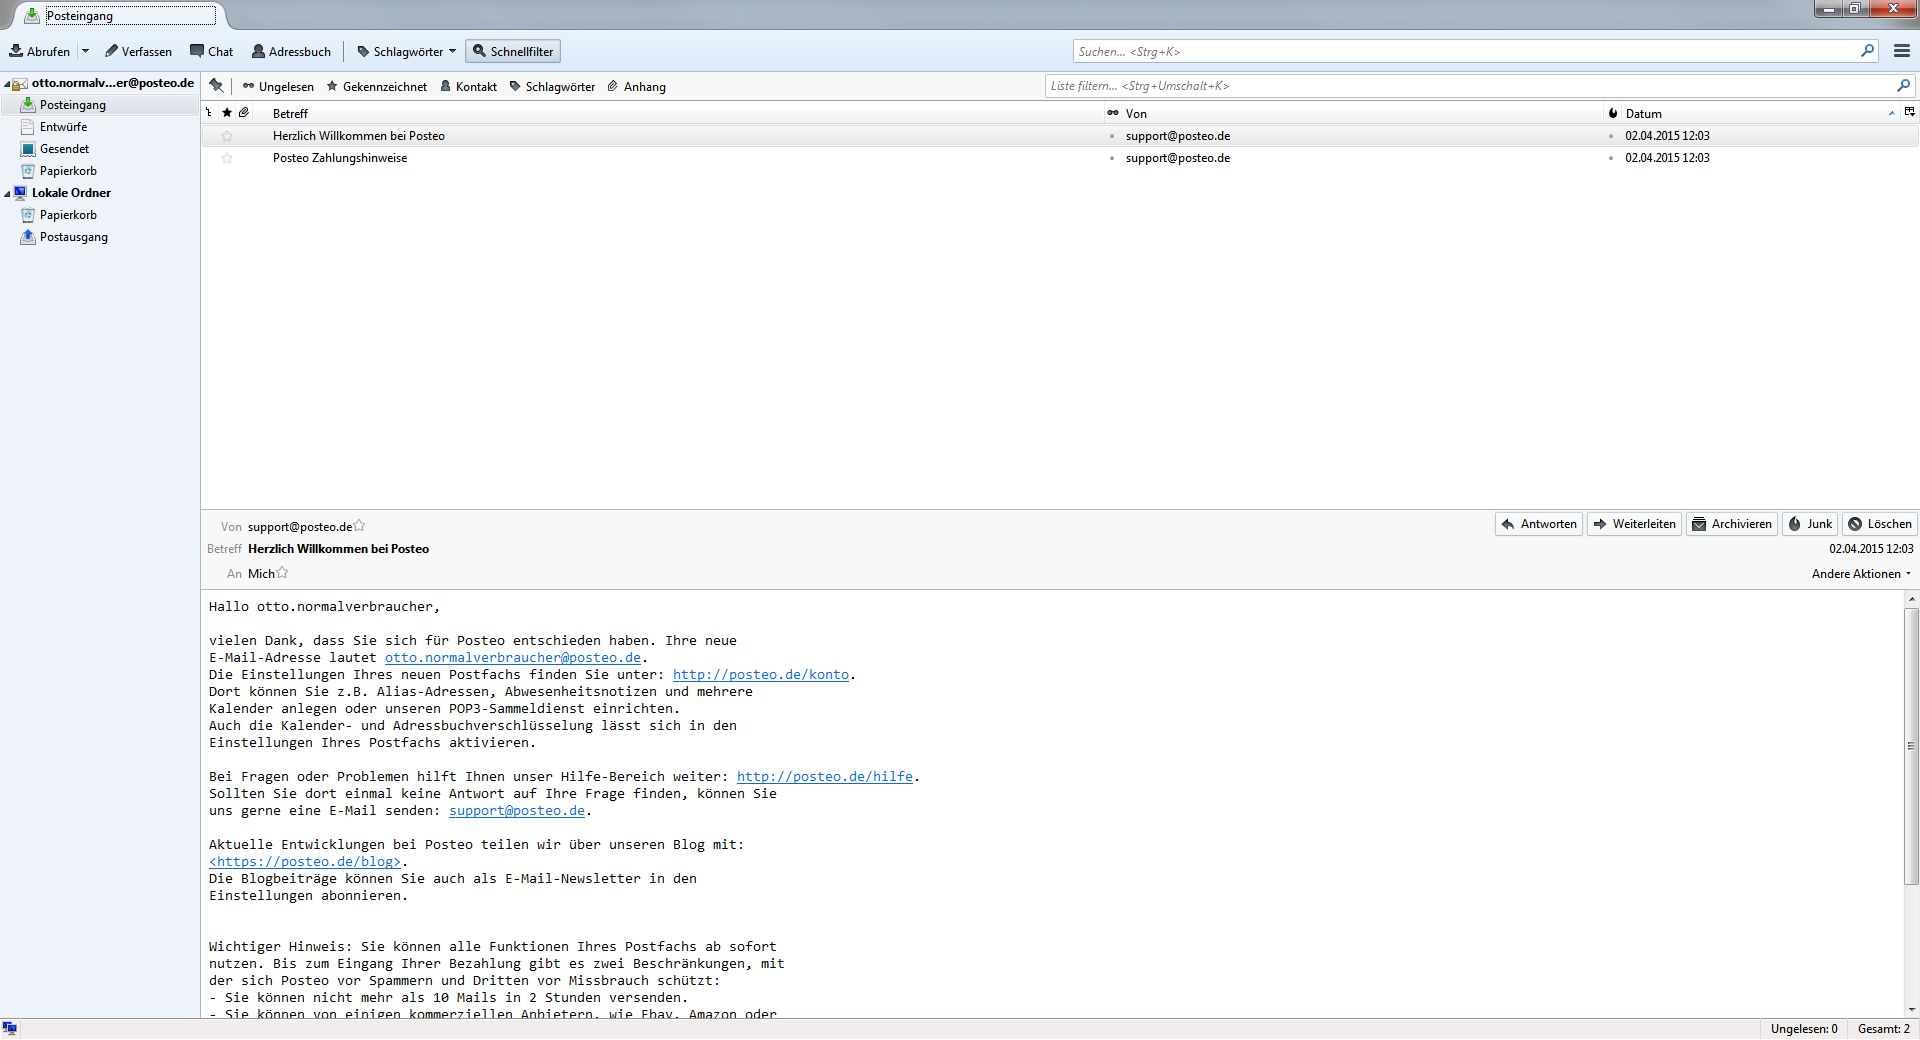Mark message as Junk

[x=1810, y=524]
